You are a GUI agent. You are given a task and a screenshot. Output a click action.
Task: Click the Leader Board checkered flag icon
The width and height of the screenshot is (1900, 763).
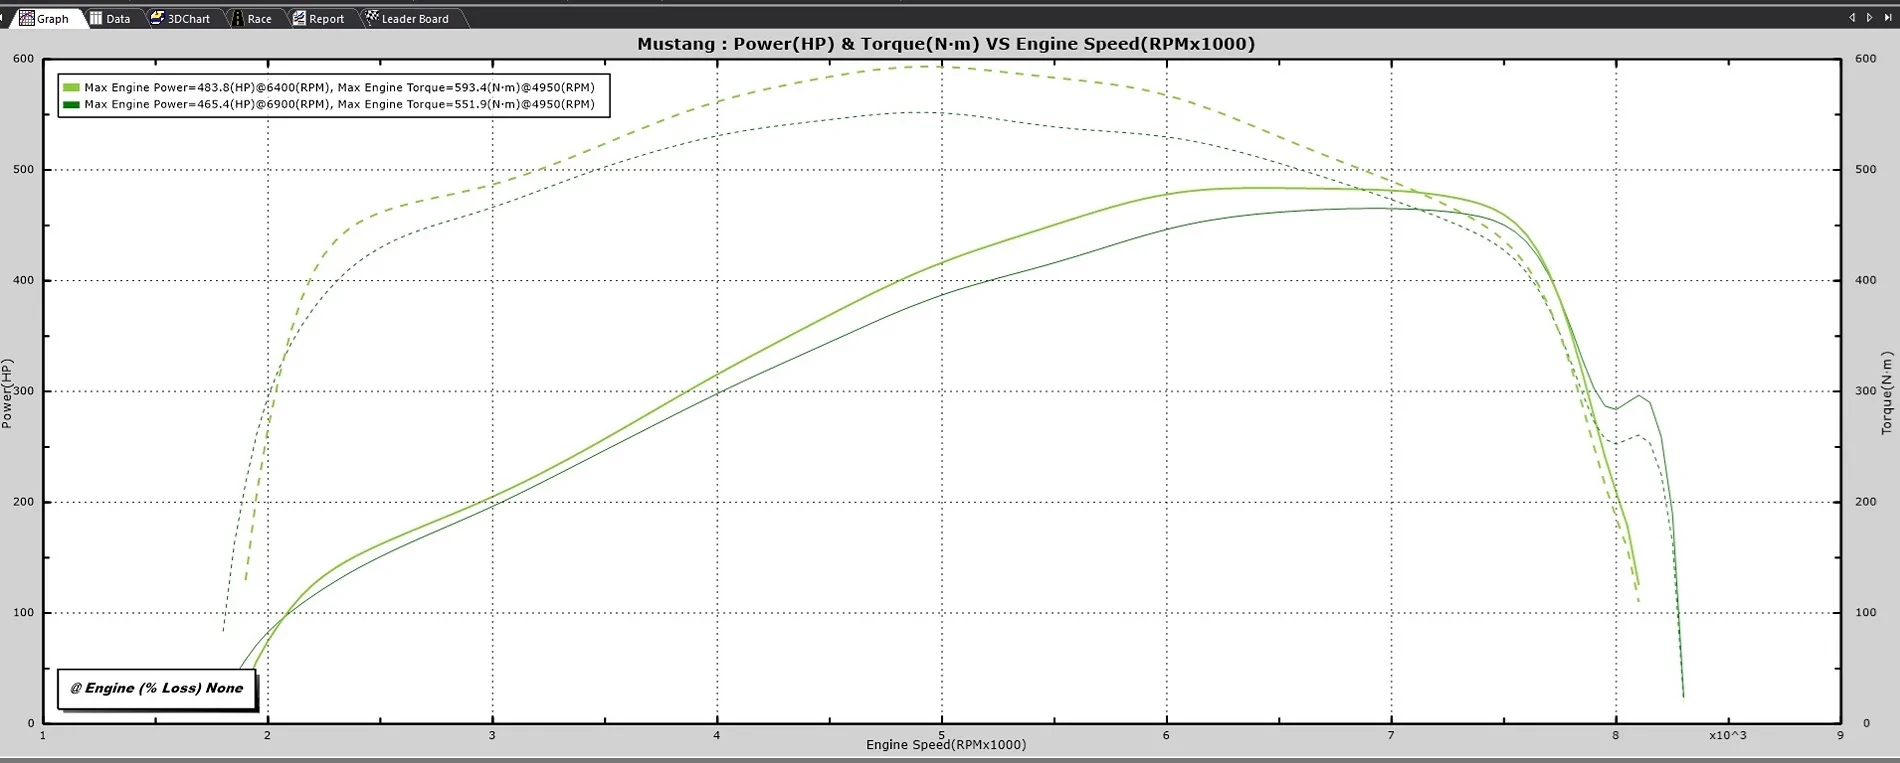coord(372,17)
